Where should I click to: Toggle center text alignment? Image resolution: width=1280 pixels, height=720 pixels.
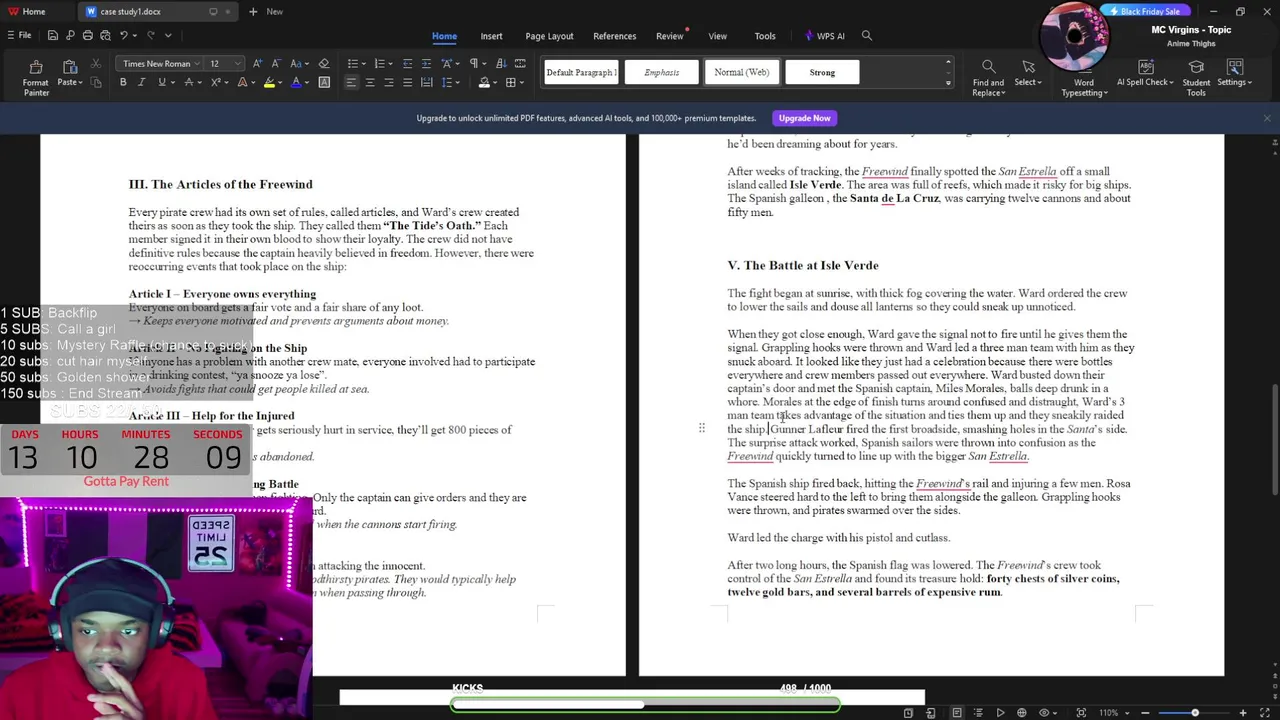[370, 82]
